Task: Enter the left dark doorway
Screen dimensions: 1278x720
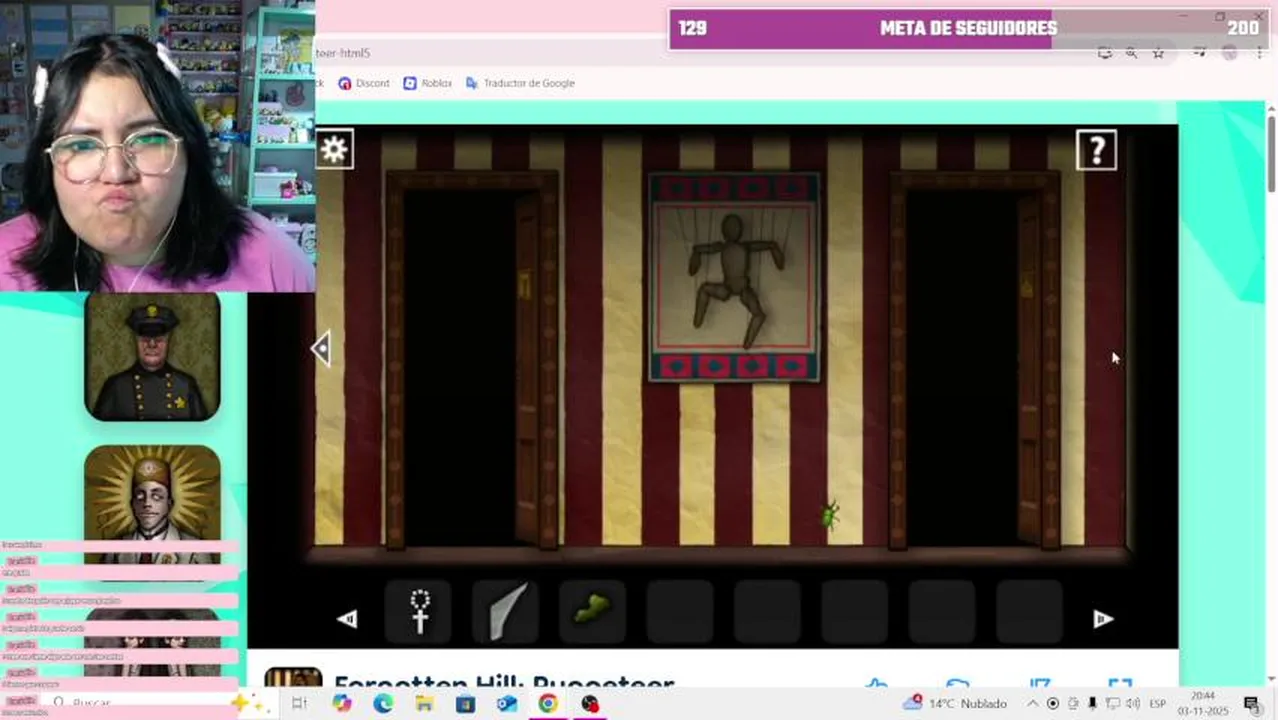Action: click(460, 365)
